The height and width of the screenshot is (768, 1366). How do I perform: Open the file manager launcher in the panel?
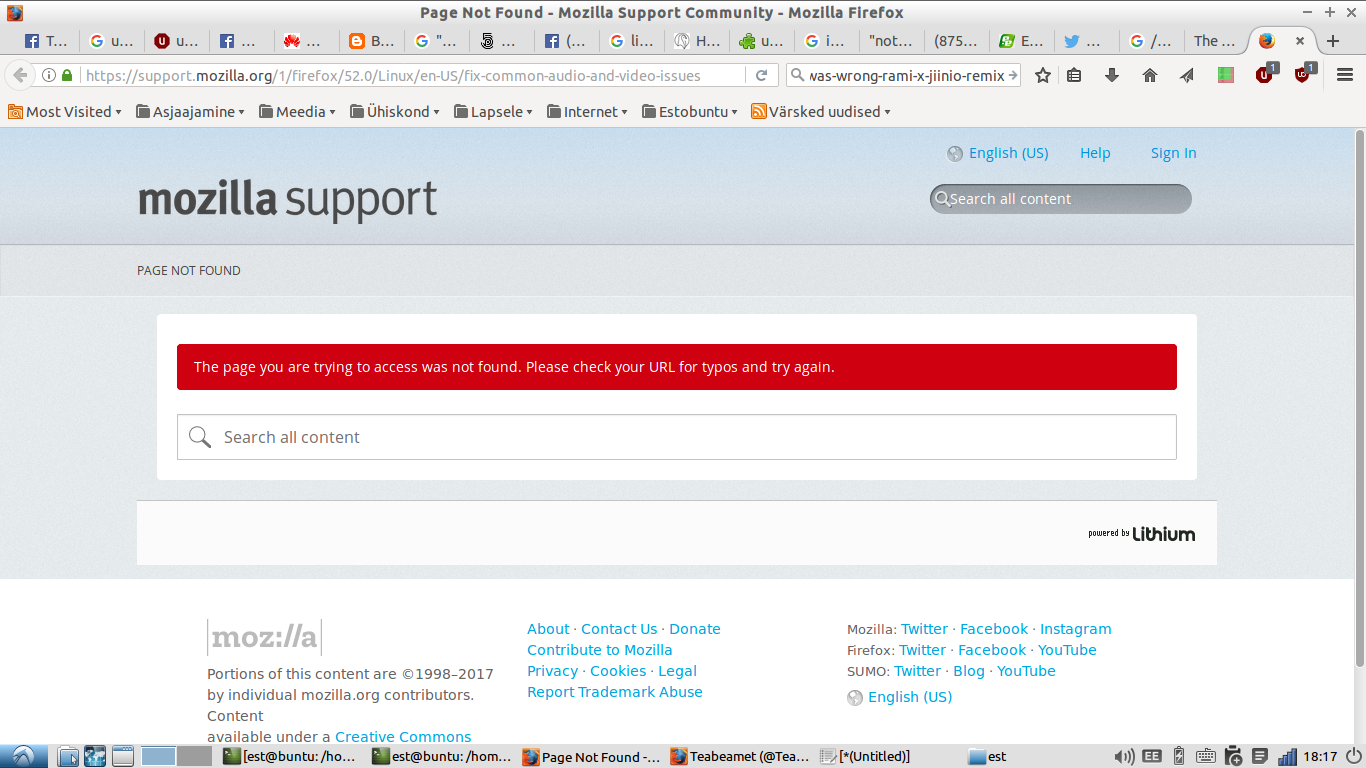coord(68,756)
